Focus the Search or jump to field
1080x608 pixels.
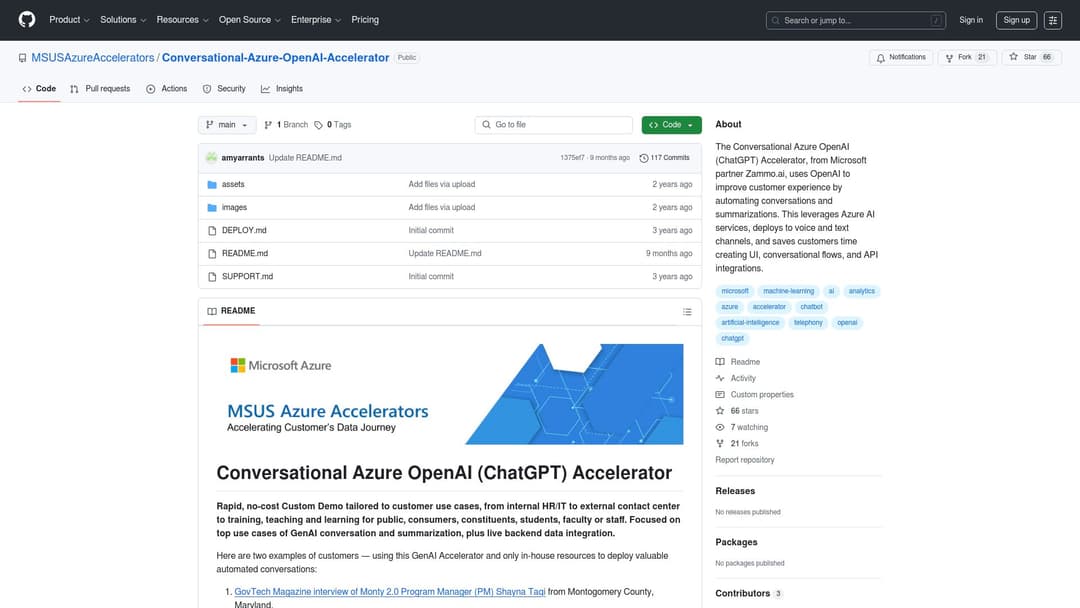coord(855,20)
